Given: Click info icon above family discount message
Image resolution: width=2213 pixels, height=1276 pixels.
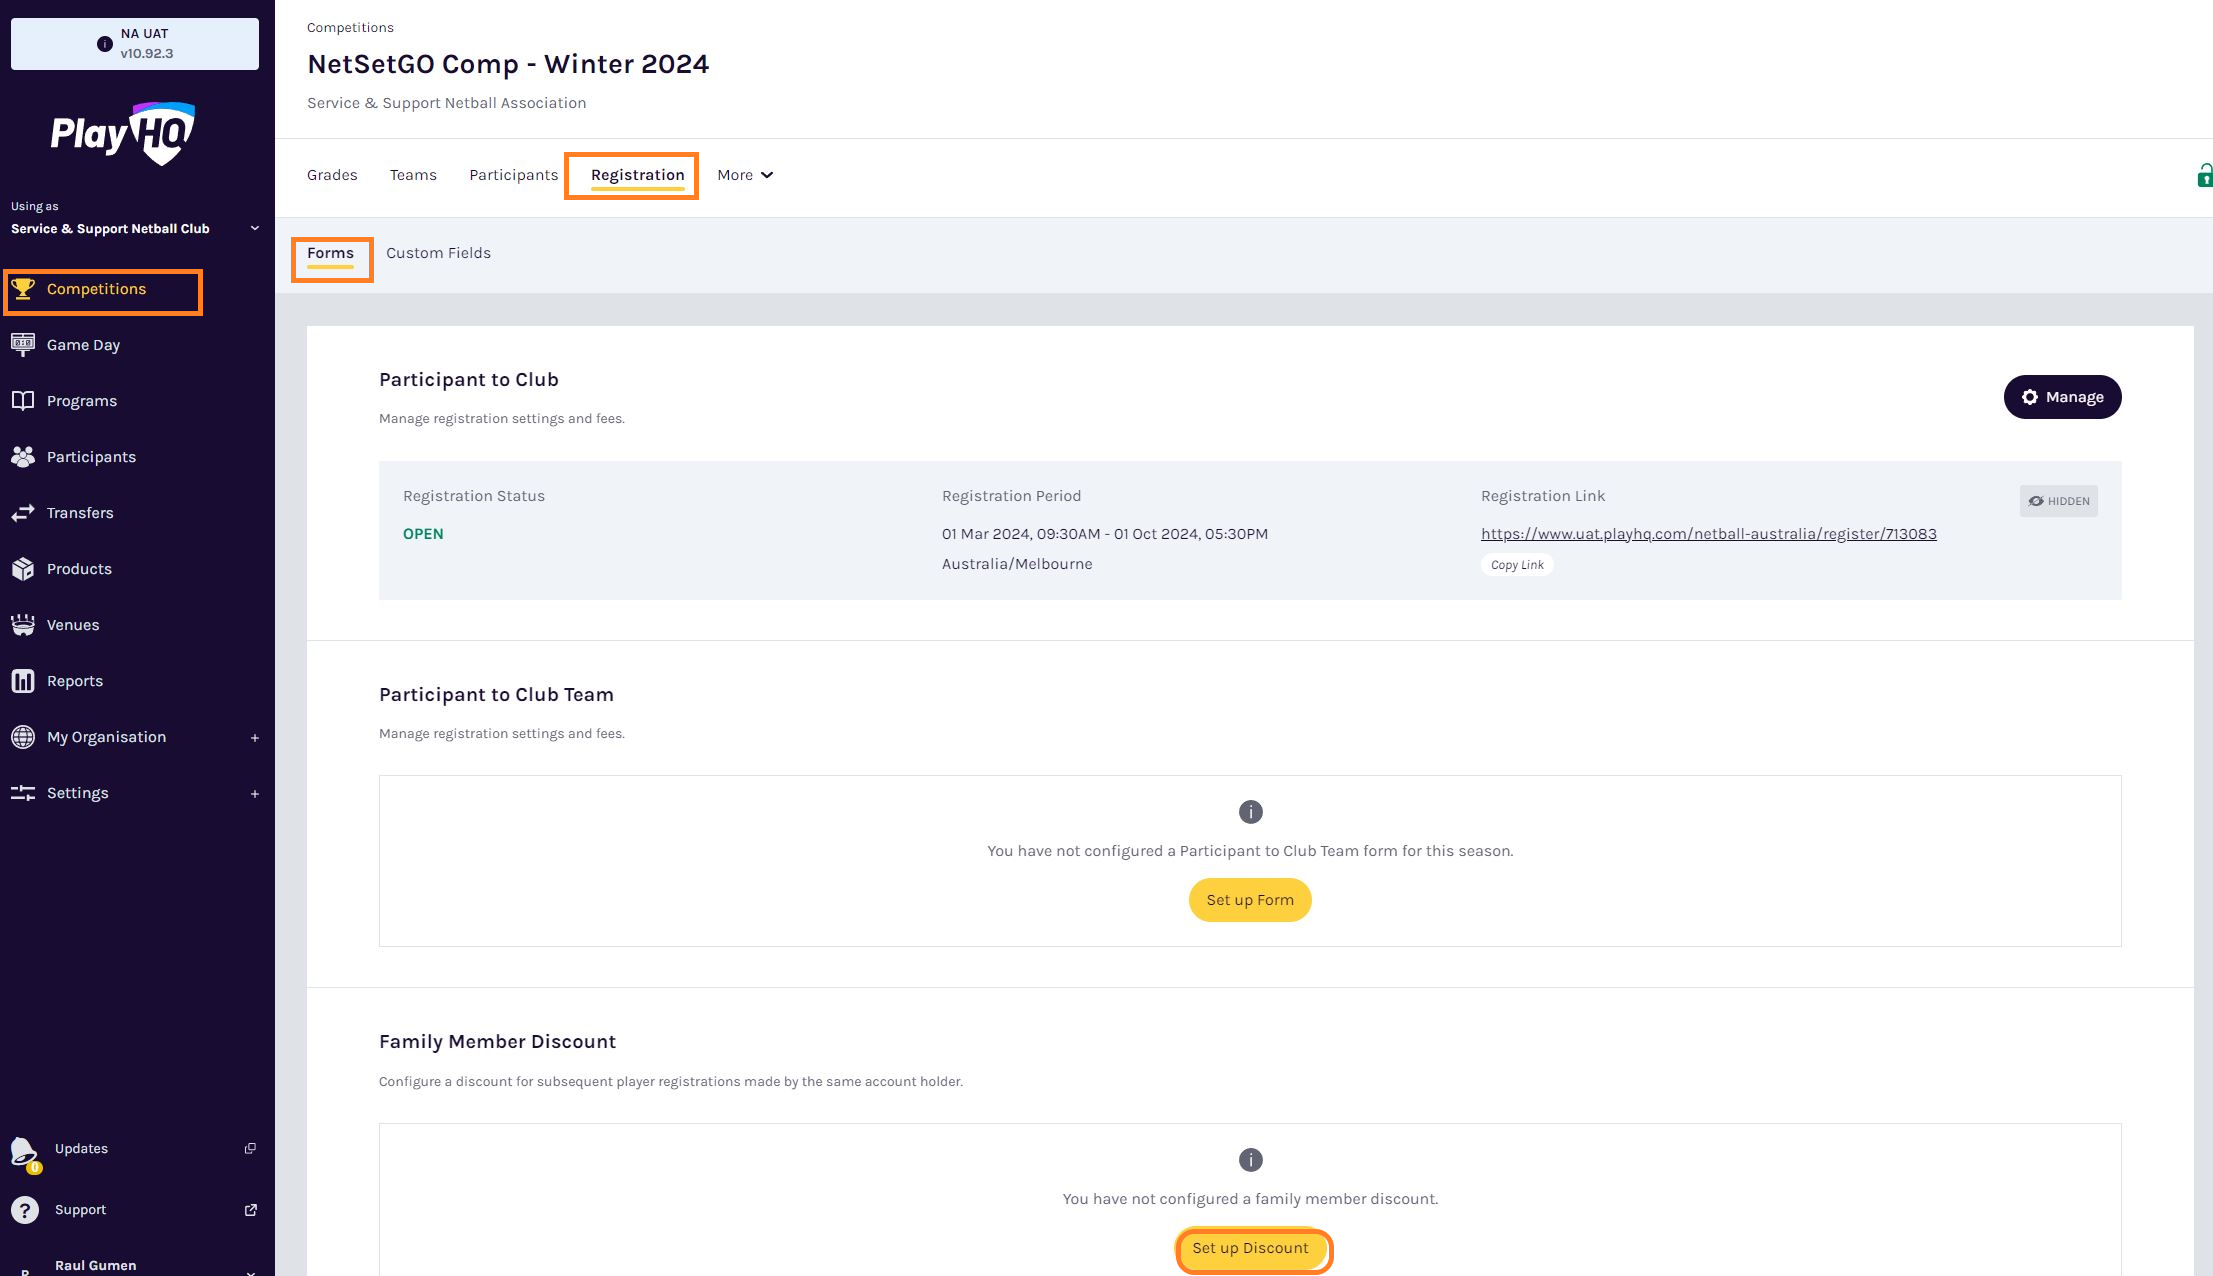Looking at the screenshot, I should point(1250,1160).
